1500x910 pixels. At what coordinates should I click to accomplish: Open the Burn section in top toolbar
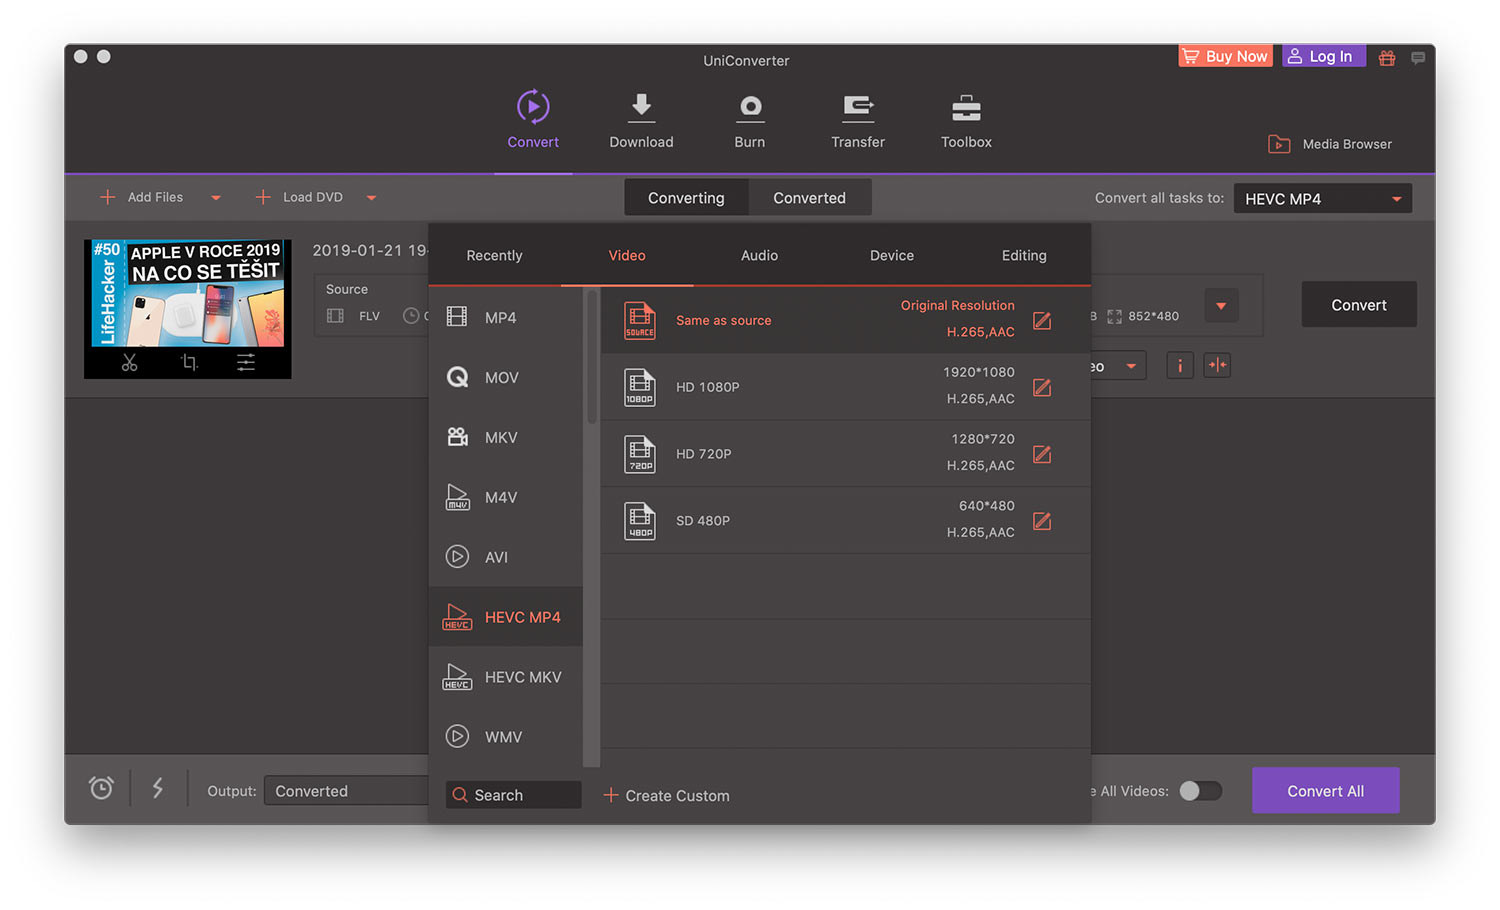tap(749, 121)
